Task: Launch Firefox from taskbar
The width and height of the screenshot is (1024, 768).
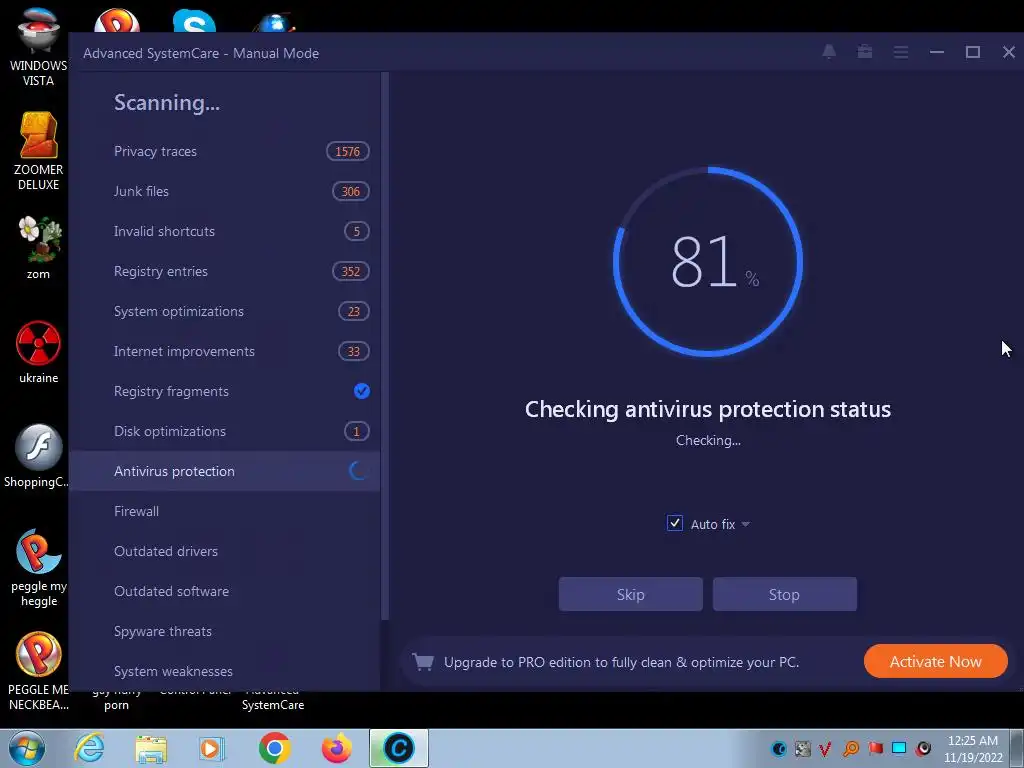Action: pyautogui.click(x=337, y=748)
